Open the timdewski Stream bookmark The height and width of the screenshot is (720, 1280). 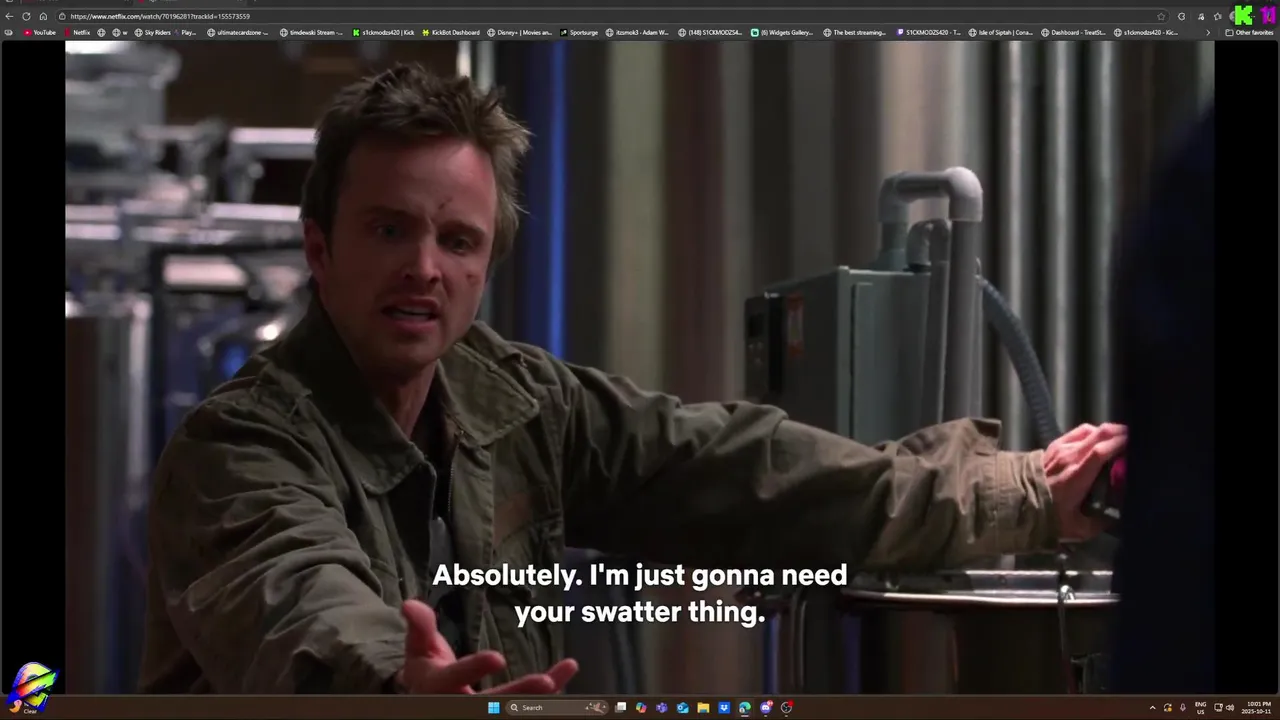coord(312,32)
